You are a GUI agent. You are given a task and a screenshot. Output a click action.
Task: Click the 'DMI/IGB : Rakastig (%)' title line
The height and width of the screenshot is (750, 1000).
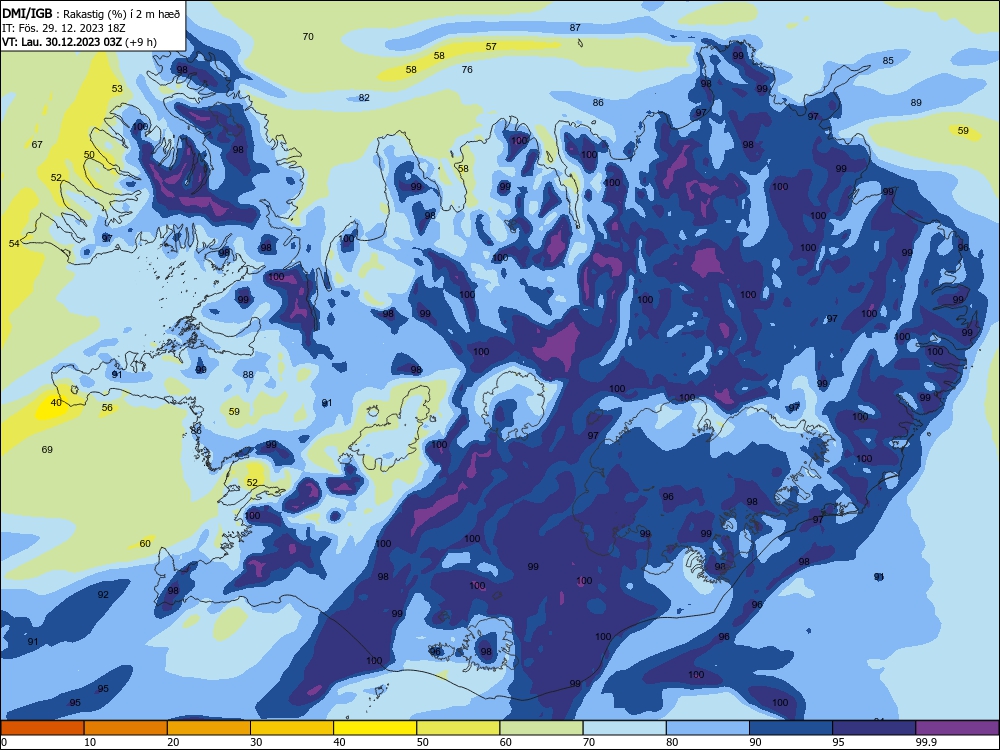91,14
